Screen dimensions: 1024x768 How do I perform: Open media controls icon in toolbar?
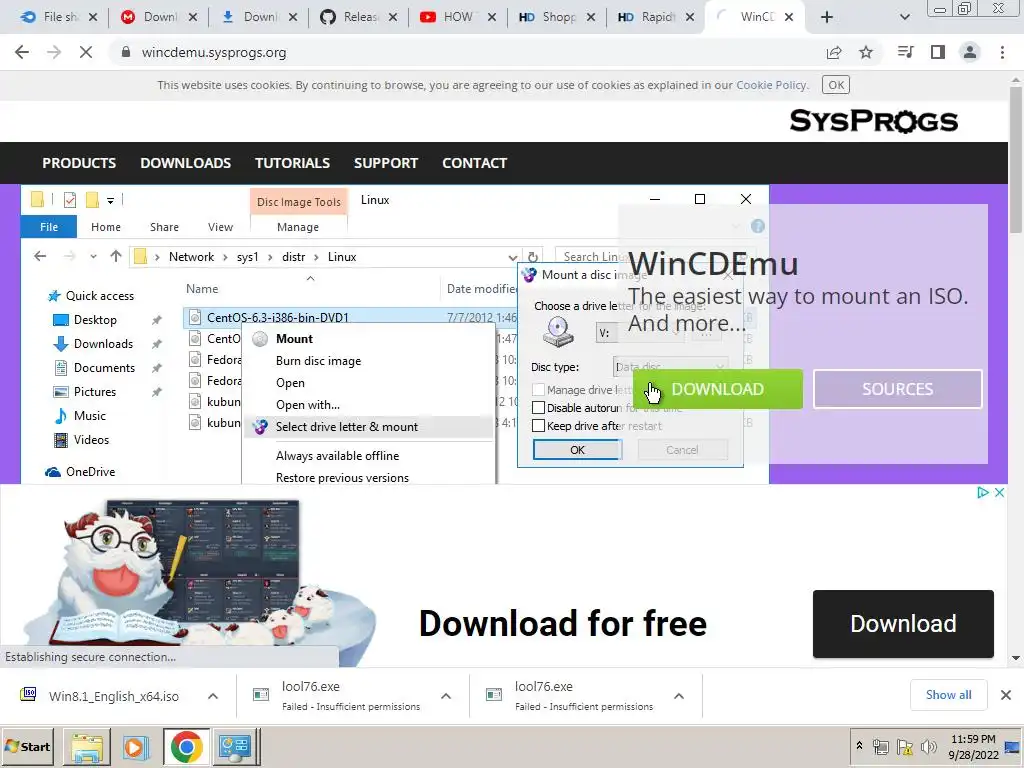pyautogui.click(x=906, y=52)
